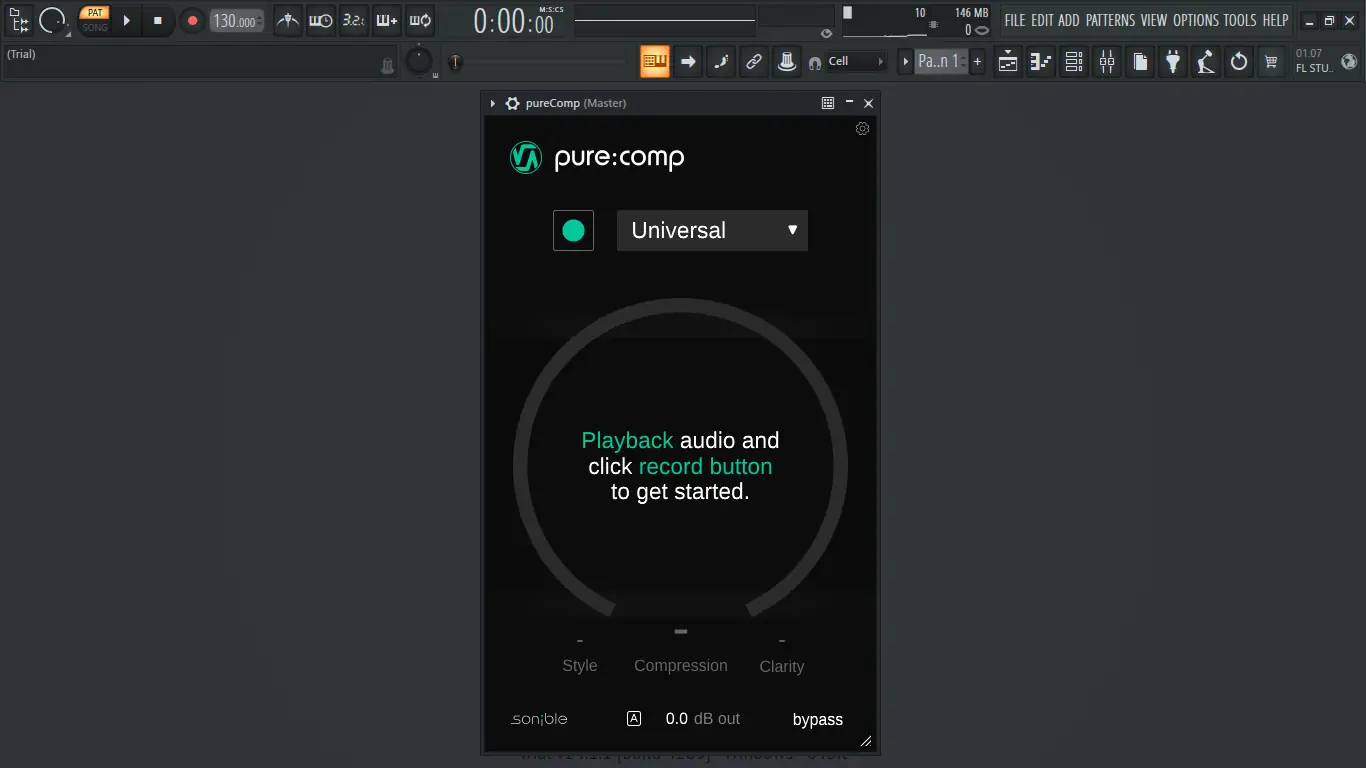This screenshot has height=768, width=1366.
Task: Expand the pureComp plugin options arrow
Action: pos(491,103)
